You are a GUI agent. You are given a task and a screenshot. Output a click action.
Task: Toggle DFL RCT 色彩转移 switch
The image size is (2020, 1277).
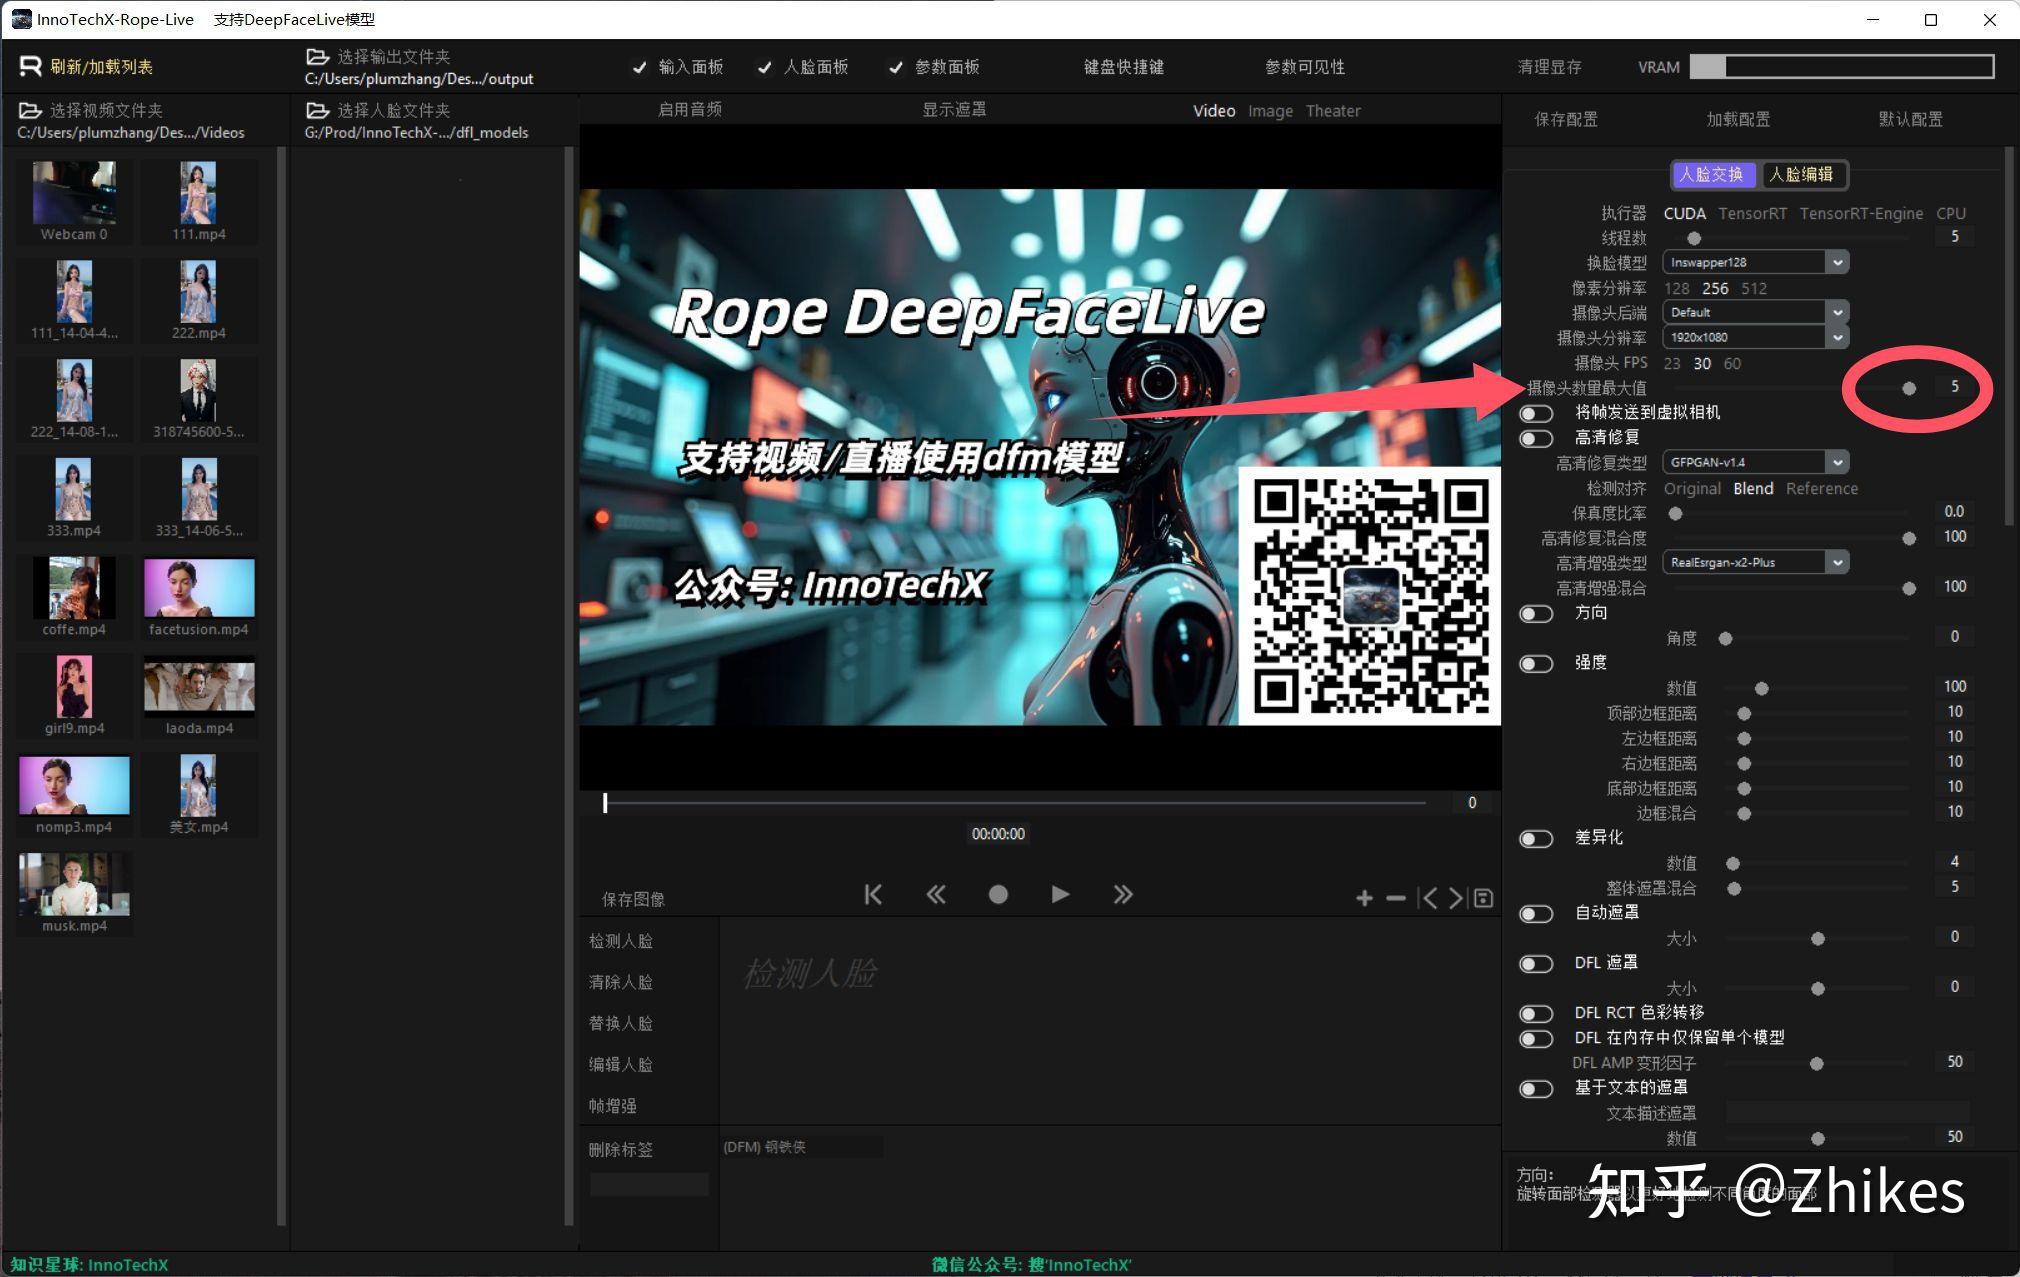(1536, 1013)
